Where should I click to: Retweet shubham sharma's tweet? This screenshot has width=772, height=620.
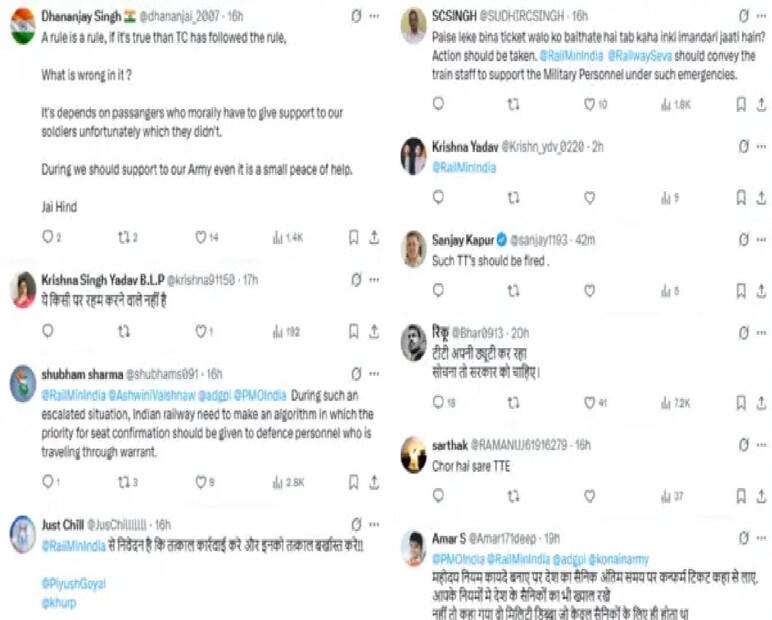(124, 482)
